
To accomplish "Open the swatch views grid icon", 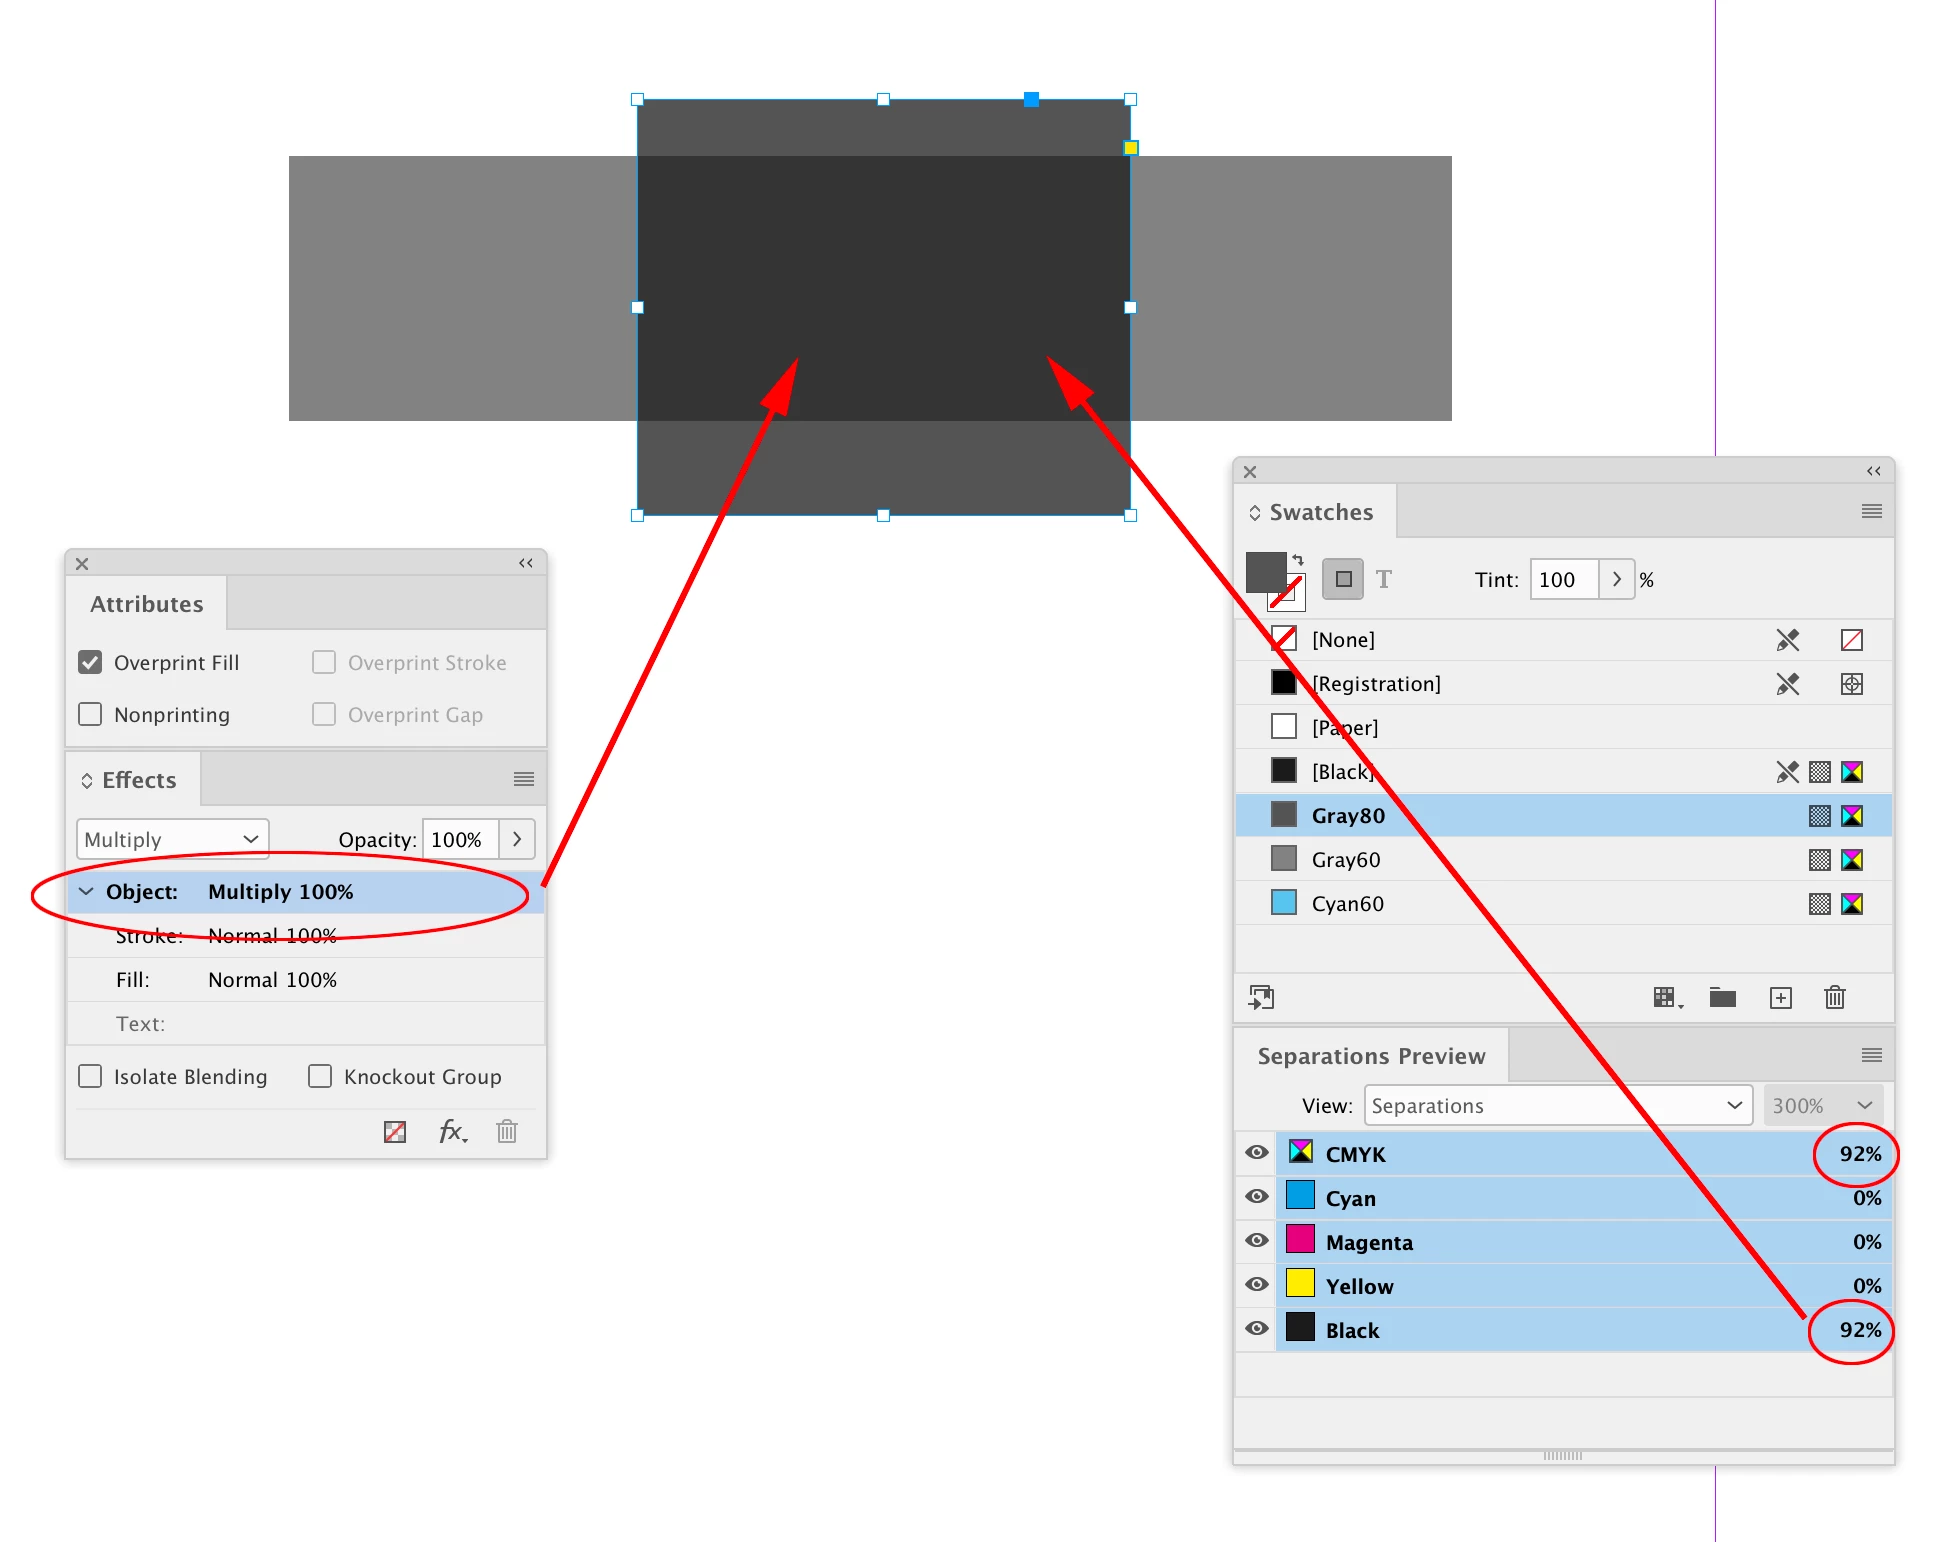I will pyautogui.click(x=1666, y=997).
